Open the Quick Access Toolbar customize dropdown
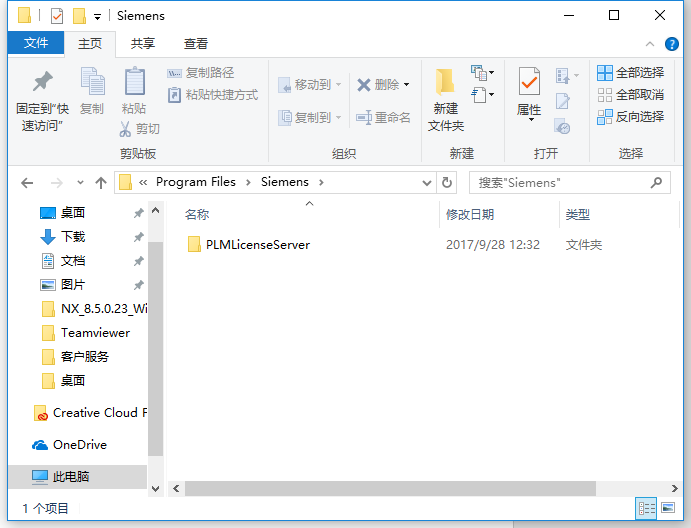This screenshot has height=528, width=691. click(x=97, y=17)
